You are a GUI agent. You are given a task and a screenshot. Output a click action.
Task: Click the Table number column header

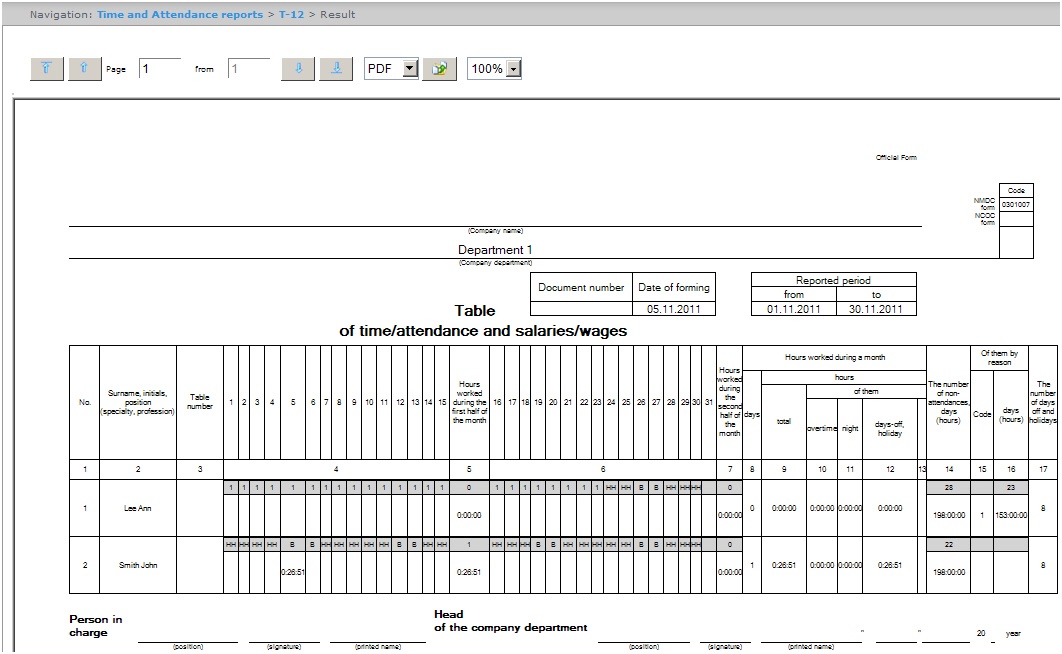click(200, 402)
